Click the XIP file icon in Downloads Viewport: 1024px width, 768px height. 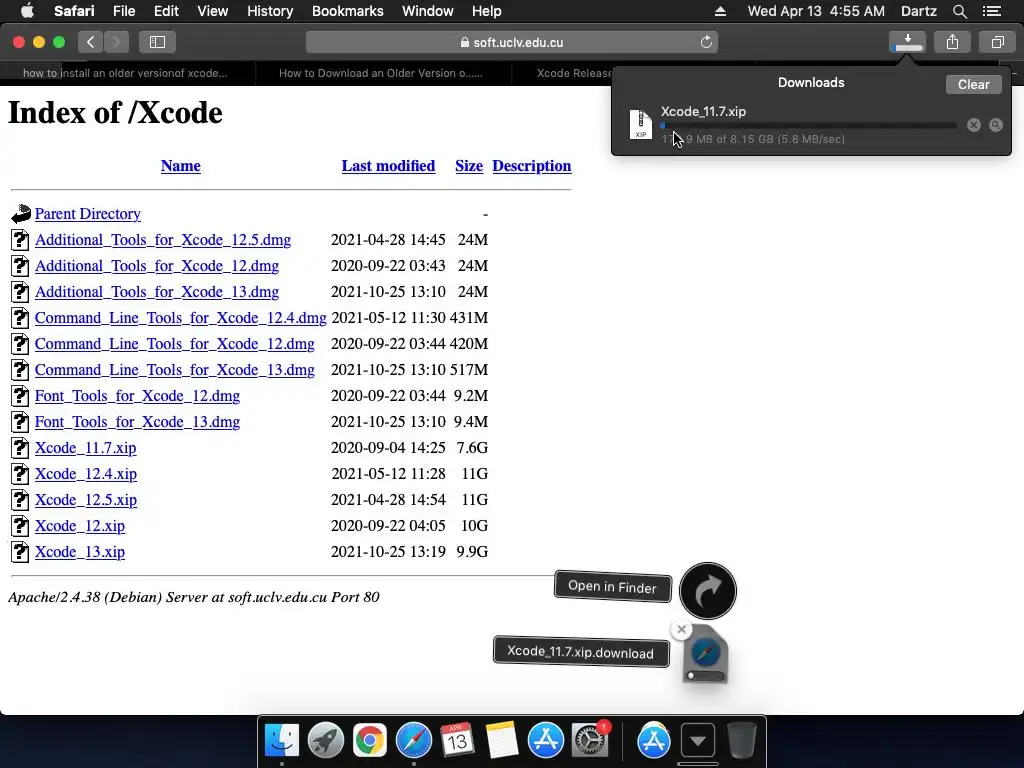pyautogui.click(x=641, y=124)
